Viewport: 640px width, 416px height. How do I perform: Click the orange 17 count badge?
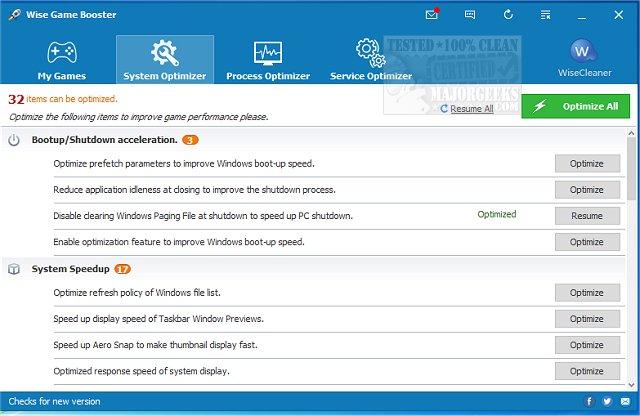click(x=122, y=269)
